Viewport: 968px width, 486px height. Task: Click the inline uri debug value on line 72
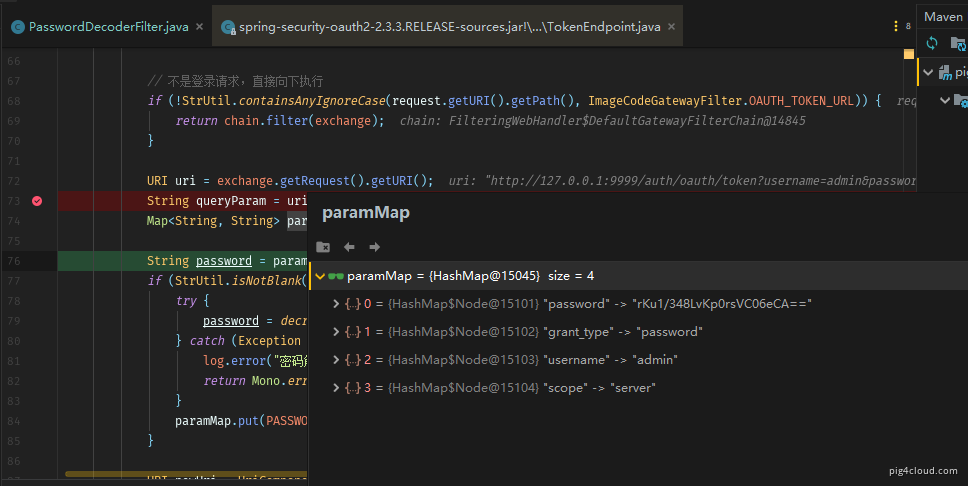click(682, 181)
